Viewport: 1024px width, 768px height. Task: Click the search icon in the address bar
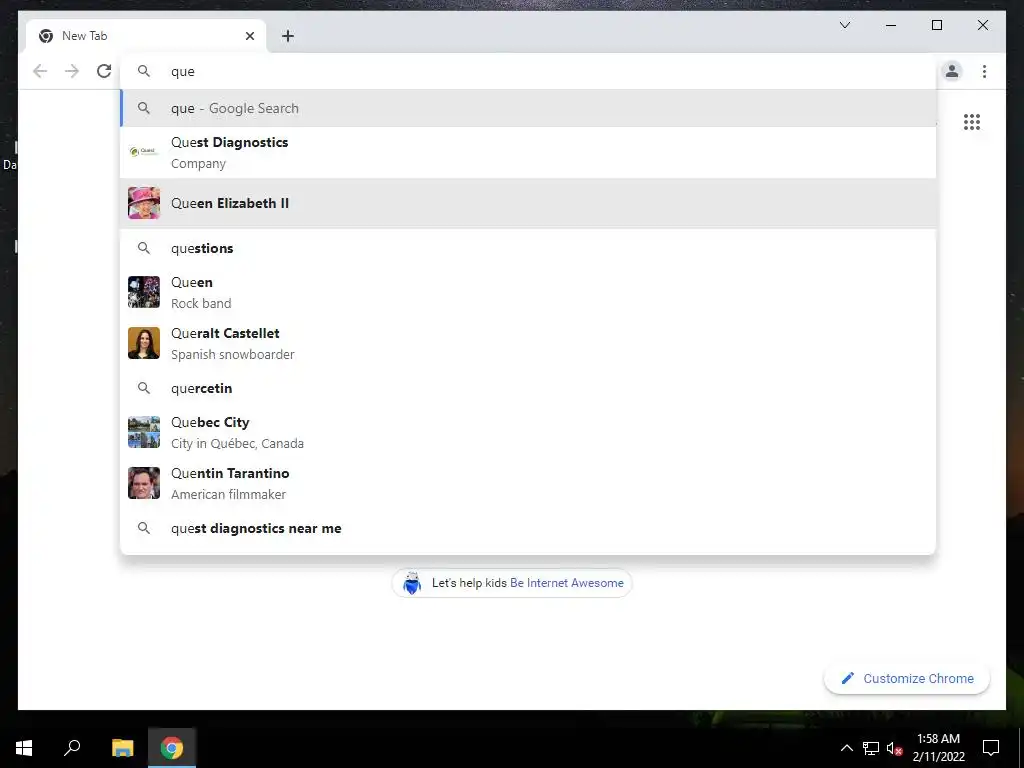pyautogui.click(x=144, y=71)
